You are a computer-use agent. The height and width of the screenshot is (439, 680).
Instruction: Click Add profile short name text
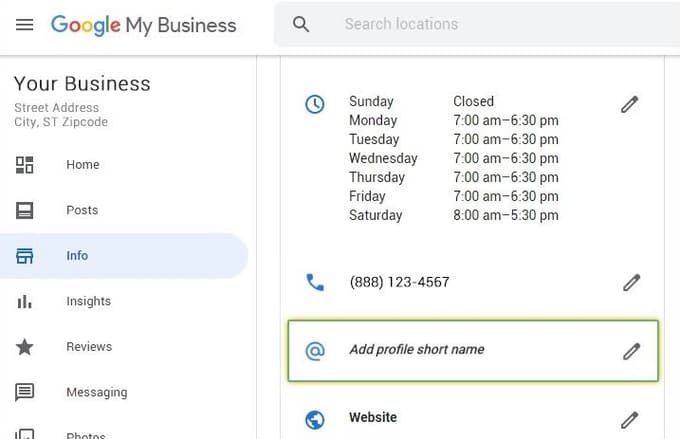417,349
